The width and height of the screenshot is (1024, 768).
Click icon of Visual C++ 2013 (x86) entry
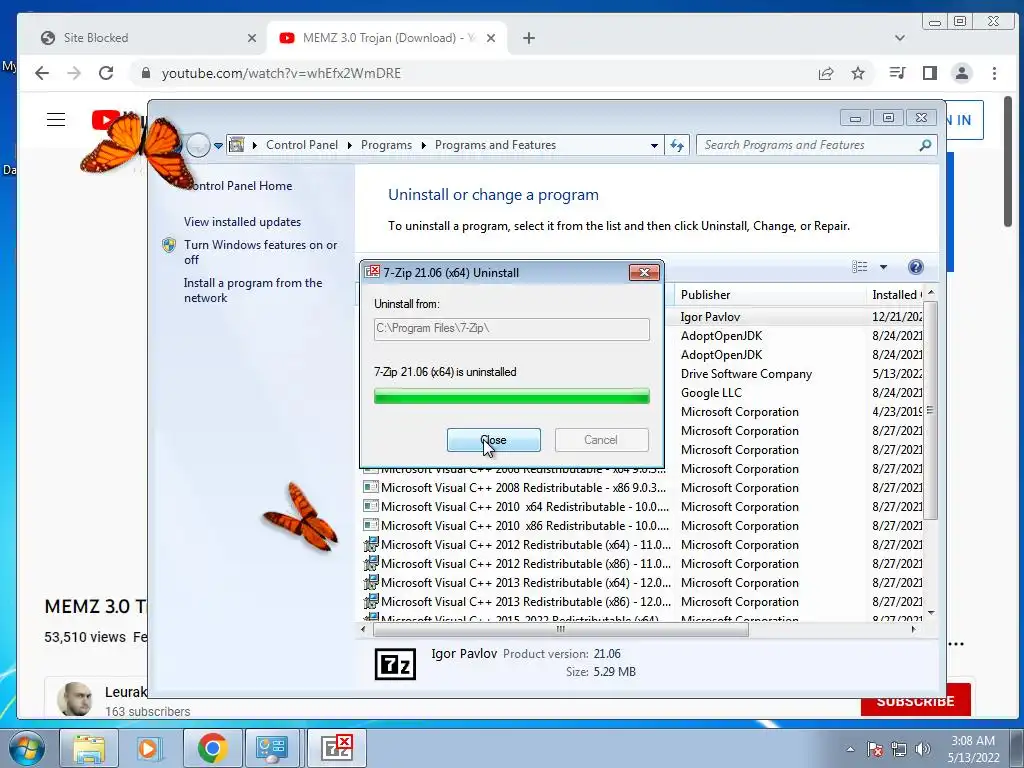click(x=371, y=601)
